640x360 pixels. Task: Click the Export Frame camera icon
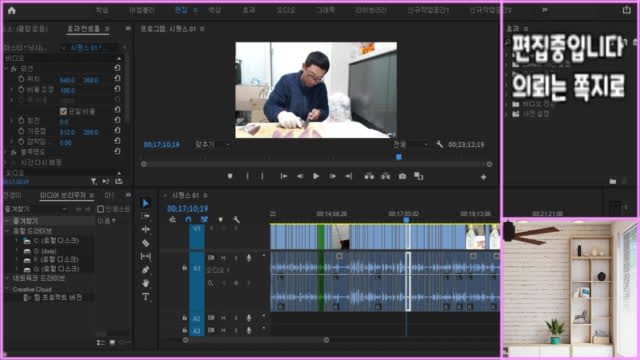402,176
